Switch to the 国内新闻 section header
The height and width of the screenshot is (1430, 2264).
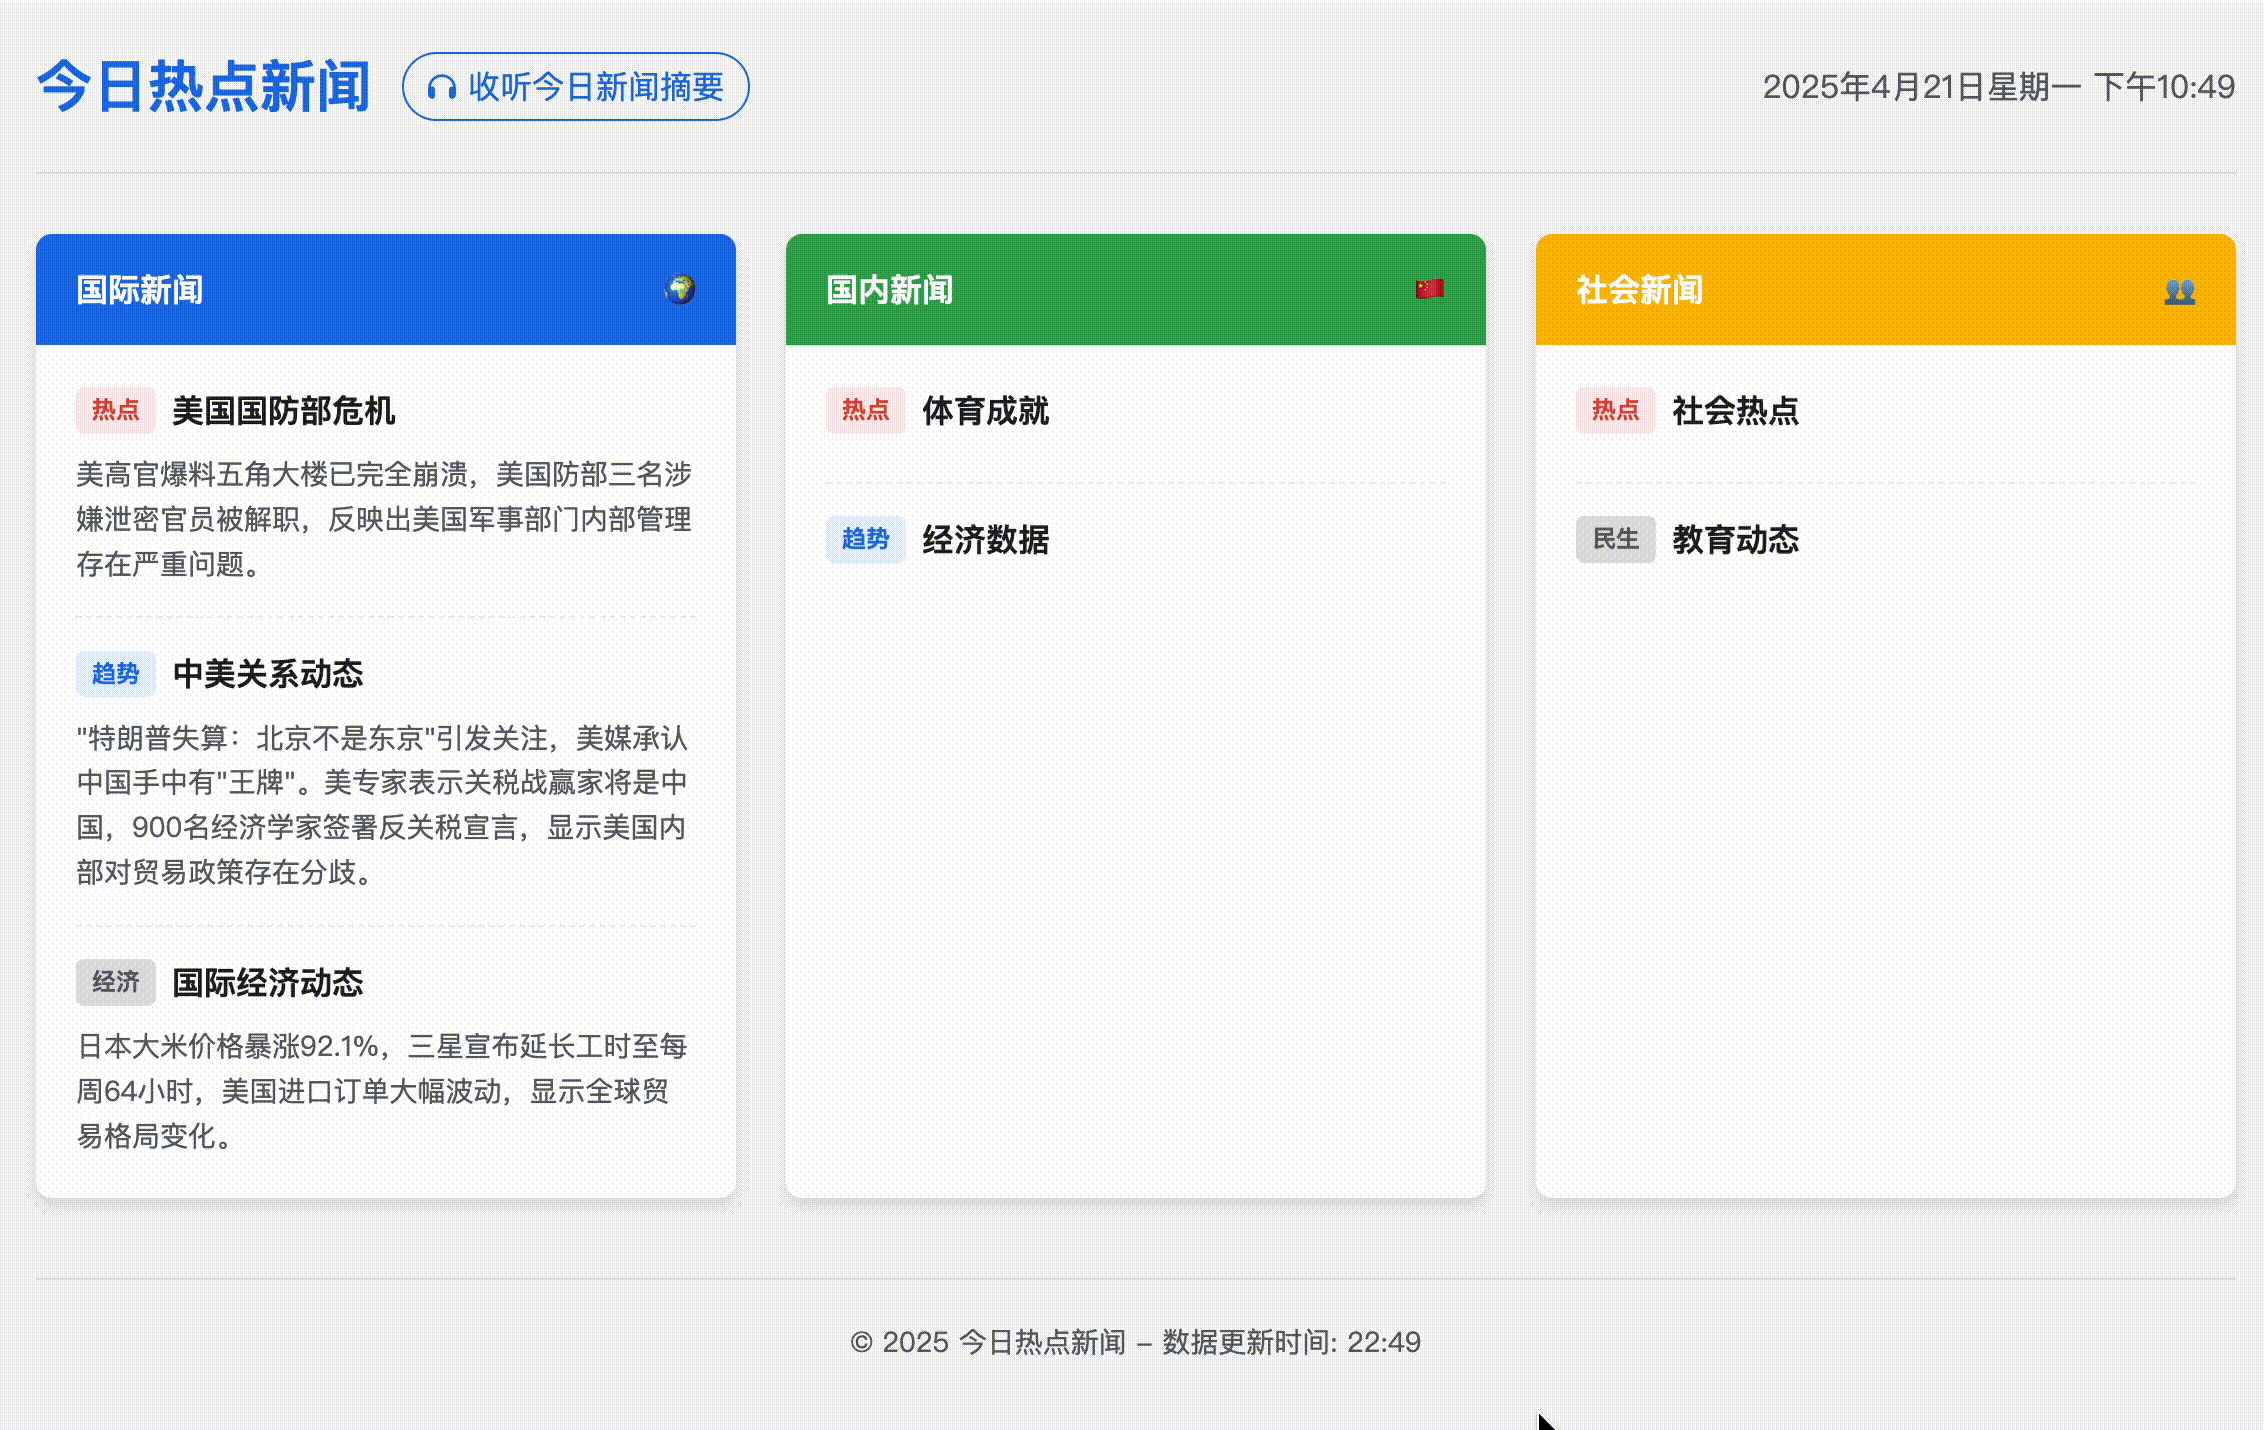(889, 287)
